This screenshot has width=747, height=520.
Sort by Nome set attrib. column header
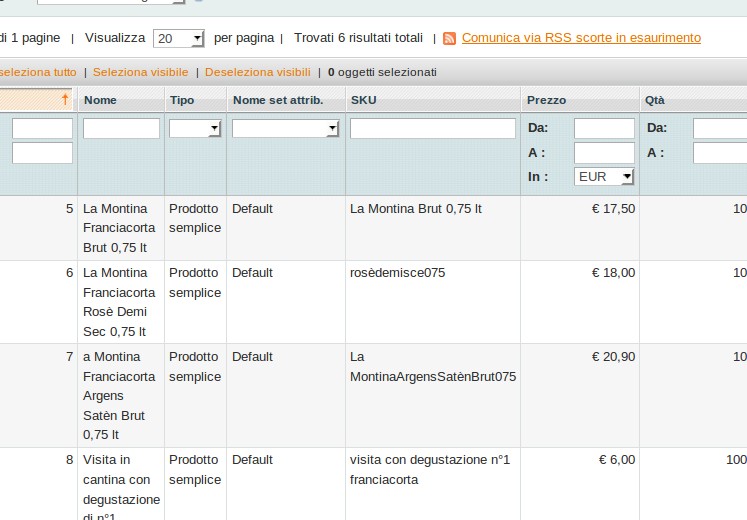278,100
